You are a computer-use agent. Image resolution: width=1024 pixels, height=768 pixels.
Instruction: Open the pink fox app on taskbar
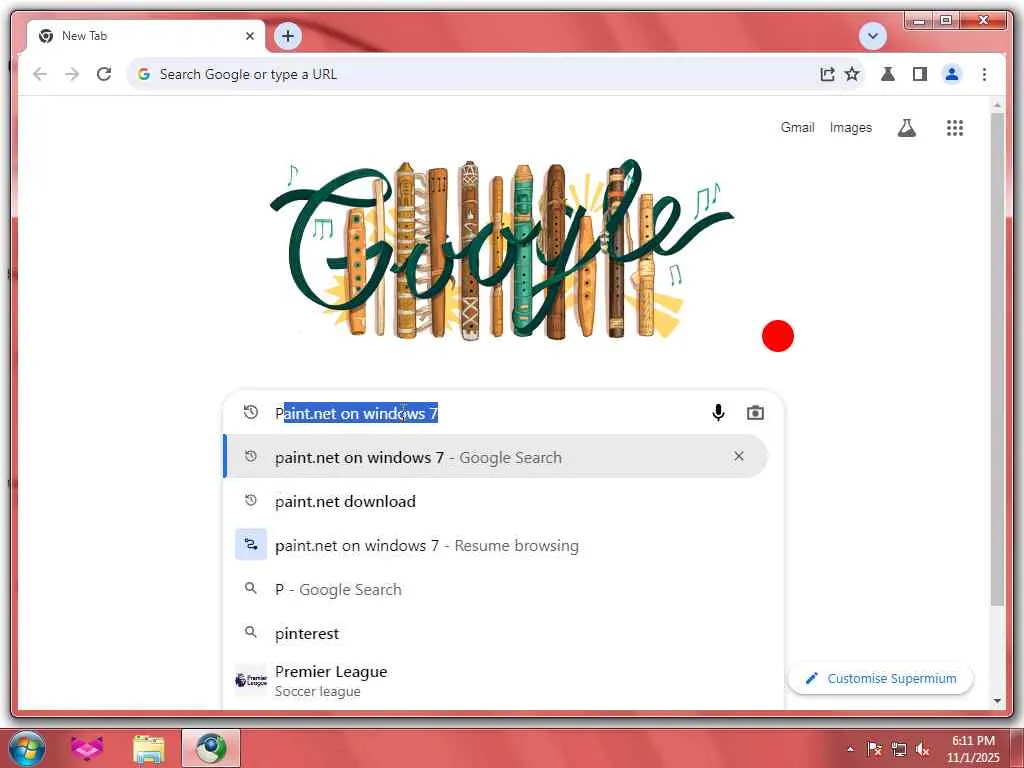click(x=87, y=748)
